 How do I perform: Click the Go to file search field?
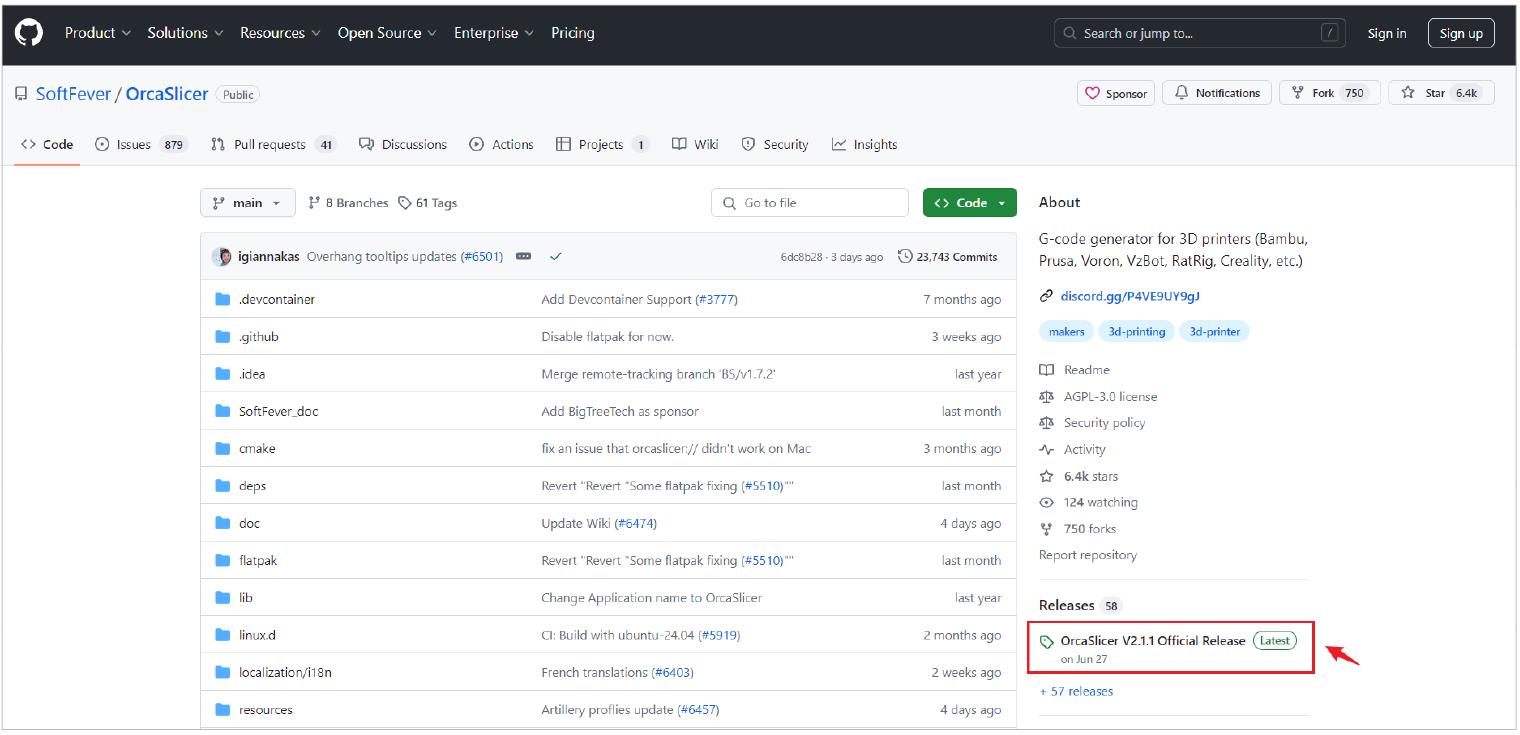pos(810,203)
